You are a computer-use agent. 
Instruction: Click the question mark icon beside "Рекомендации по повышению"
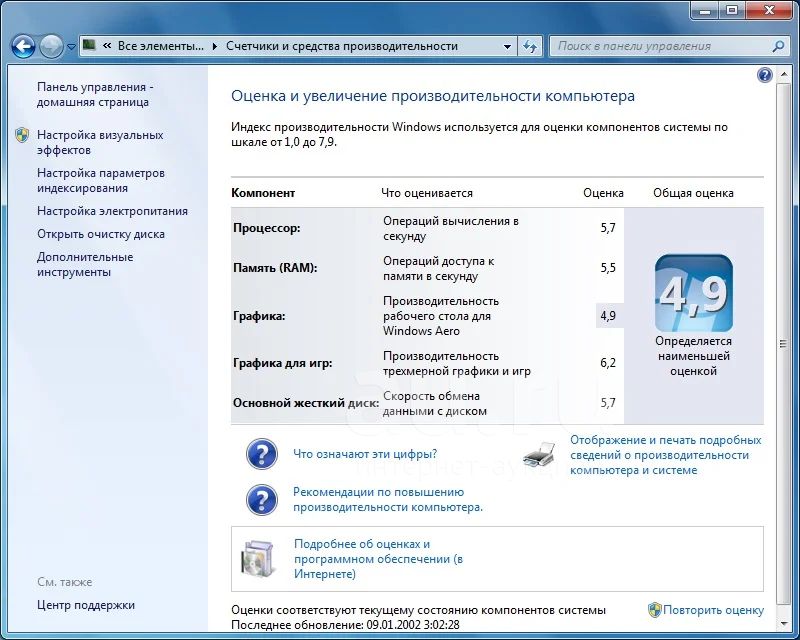[262, 499]
